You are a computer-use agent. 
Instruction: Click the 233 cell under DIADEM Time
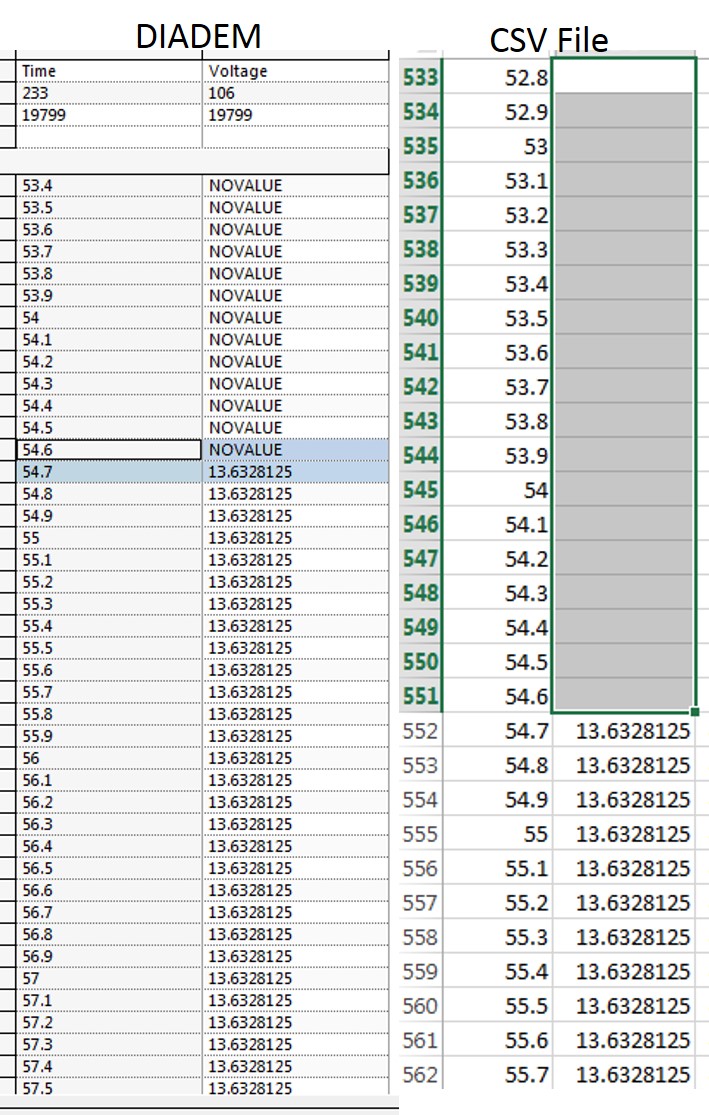click(x=109, y=93)
